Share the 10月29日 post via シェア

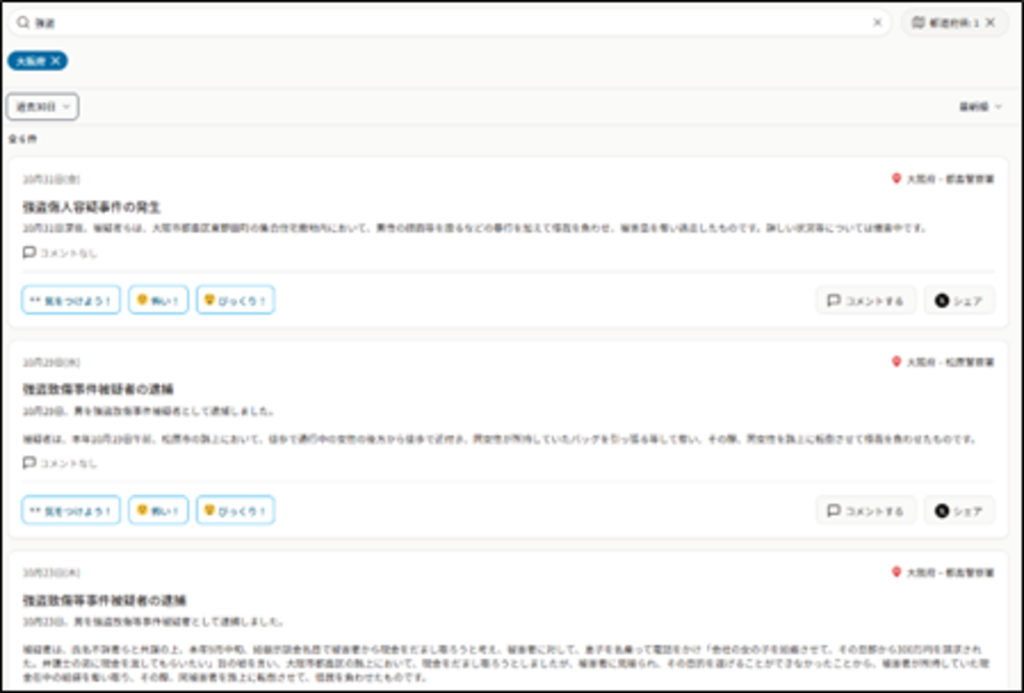(959, 510)
